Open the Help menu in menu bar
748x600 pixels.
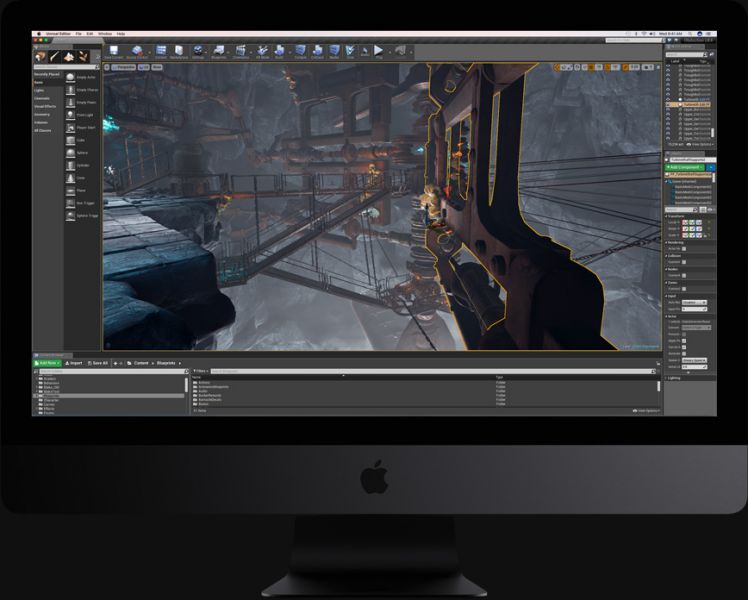pos(121,34)
